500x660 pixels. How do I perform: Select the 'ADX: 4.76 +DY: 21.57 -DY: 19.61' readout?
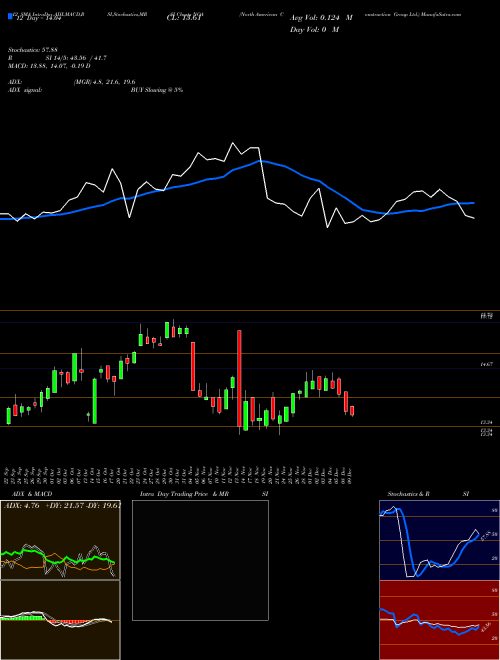pos(62,505)
